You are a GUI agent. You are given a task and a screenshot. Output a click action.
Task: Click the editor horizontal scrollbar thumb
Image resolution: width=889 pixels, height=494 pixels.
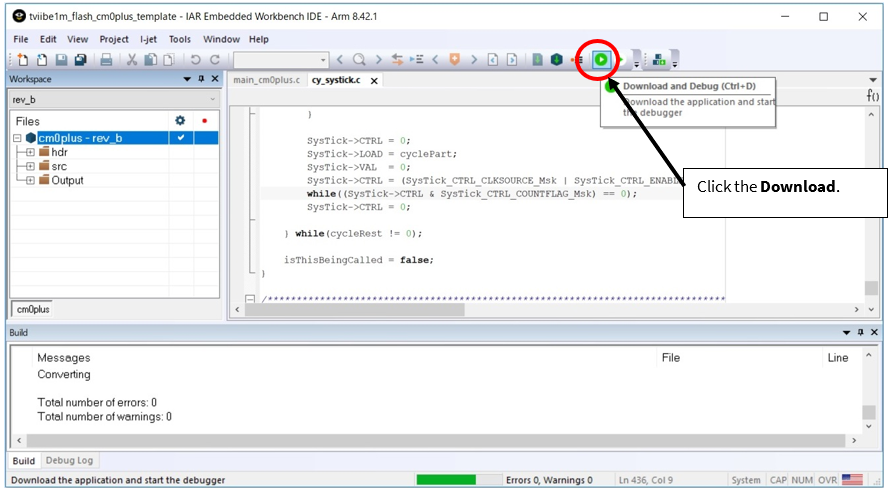(354, 309)
